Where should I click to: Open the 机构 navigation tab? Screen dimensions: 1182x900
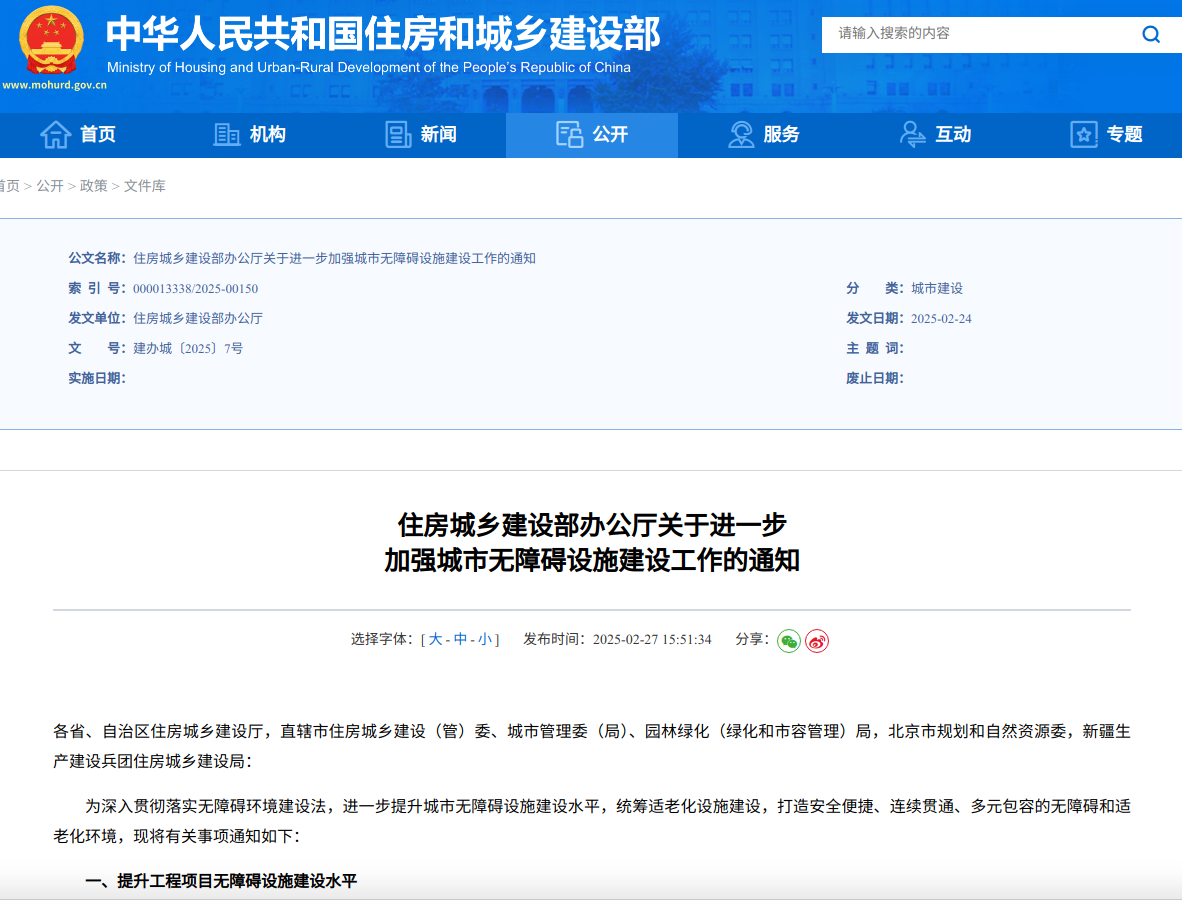pyautogui.click(x=250, y=135)
